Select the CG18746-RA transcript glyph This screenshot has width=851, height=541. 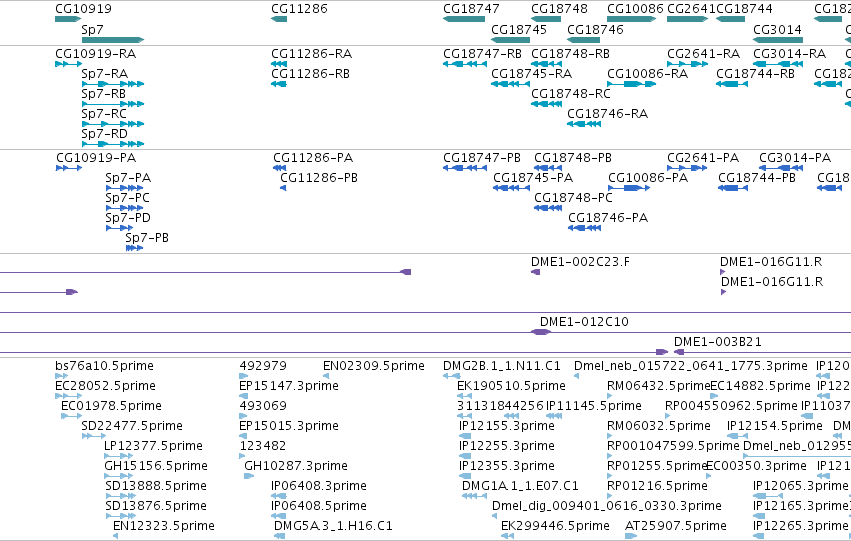[584, 124]
